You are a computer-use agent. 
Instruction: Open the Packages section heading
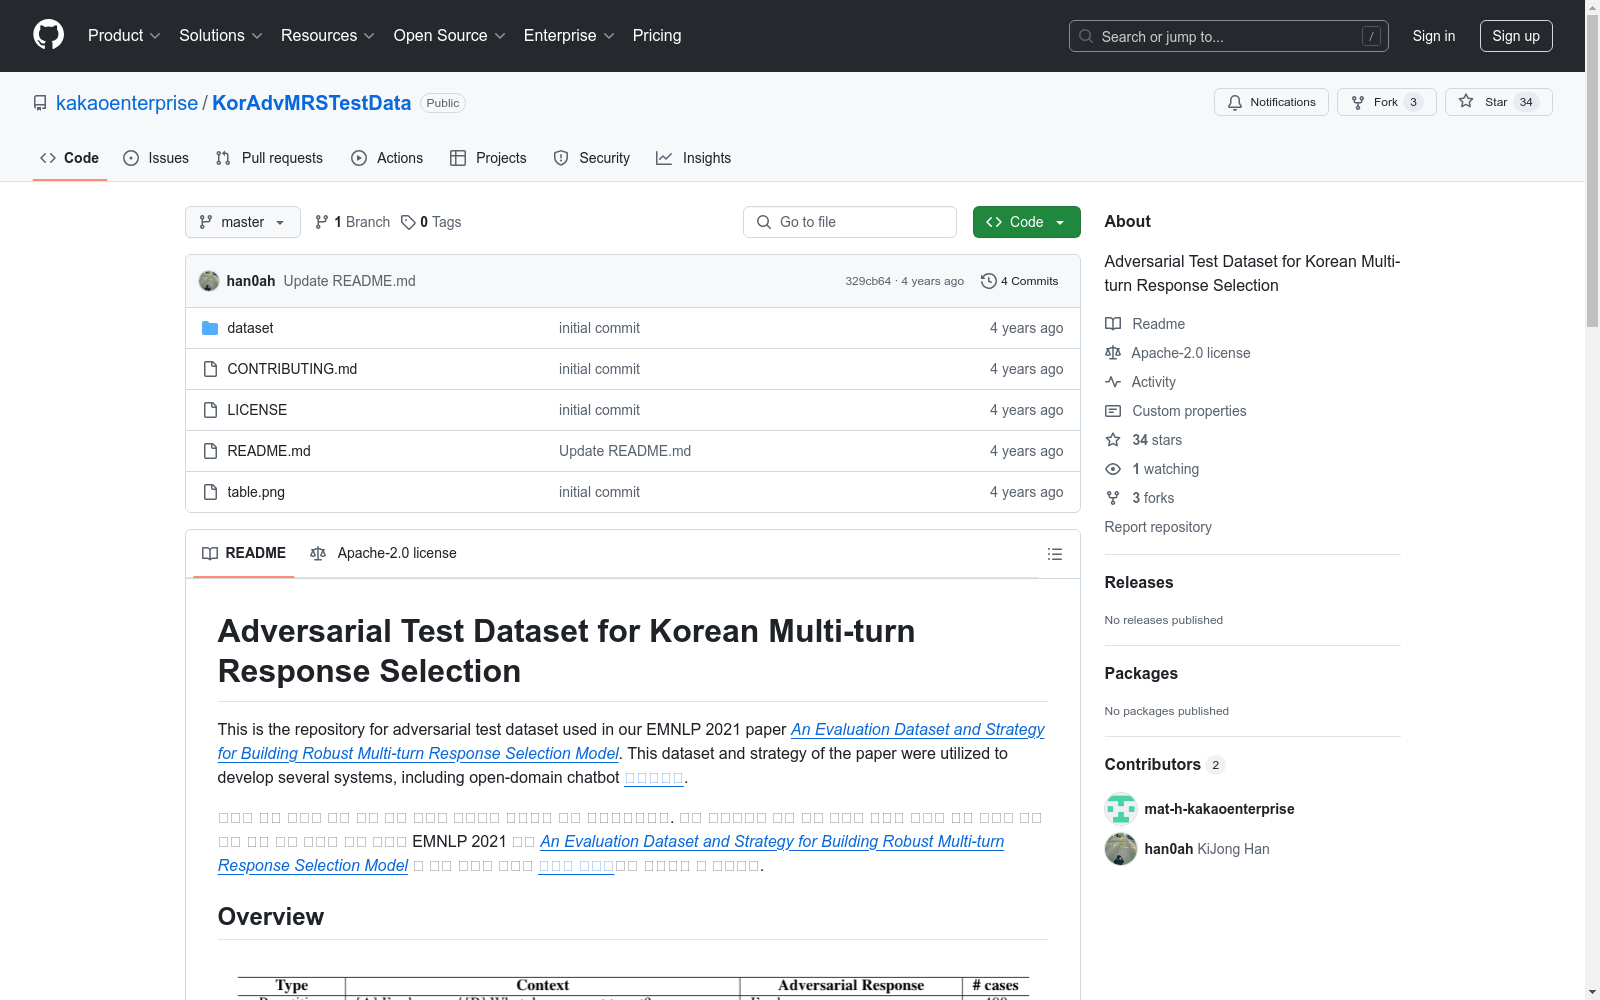pos(1141,673)
